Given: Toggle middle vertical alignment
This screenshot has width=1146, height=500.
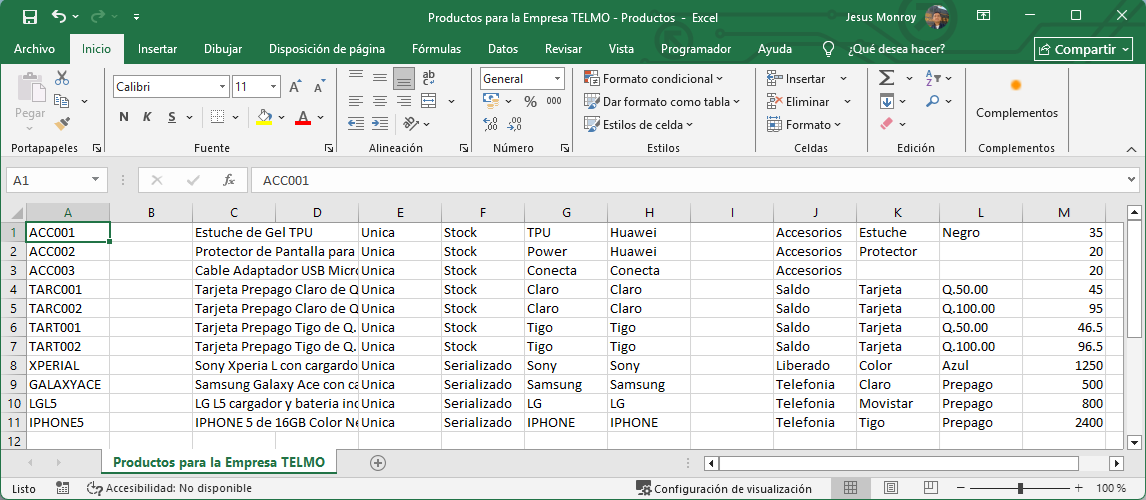Looking at the screenshot, I should (x=380, y=77).
